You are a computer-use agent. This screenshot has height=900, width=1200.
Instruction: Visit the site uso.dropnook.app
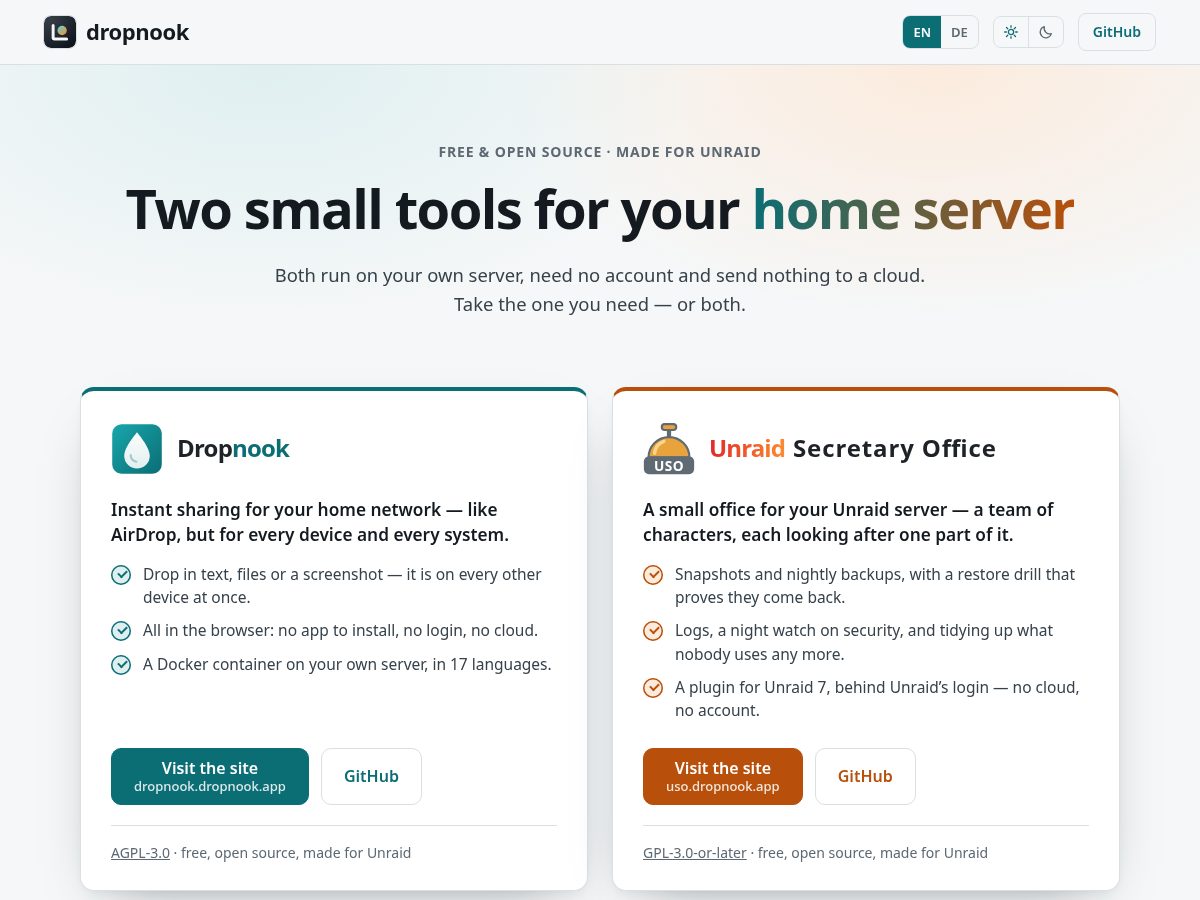(x=723, y=776)
